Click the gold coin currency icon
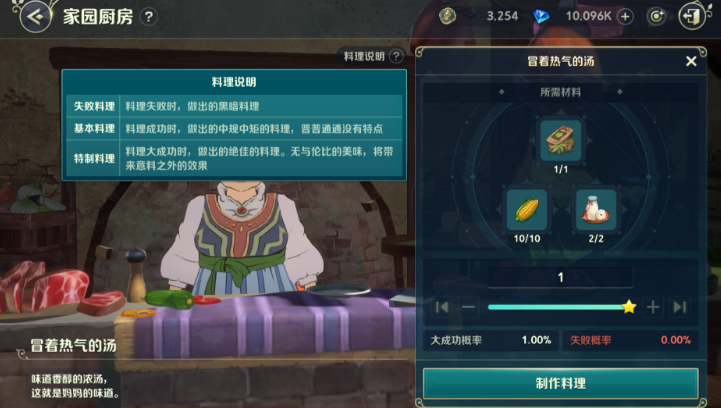This screenshot has width=721, height=408. point(447,16)
